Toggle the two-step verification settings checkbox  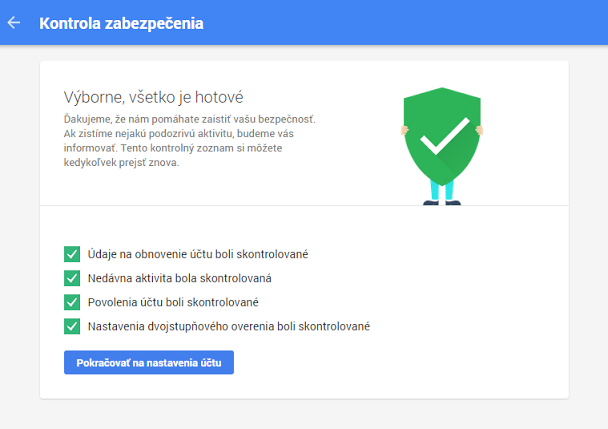[x=71, y=326]
